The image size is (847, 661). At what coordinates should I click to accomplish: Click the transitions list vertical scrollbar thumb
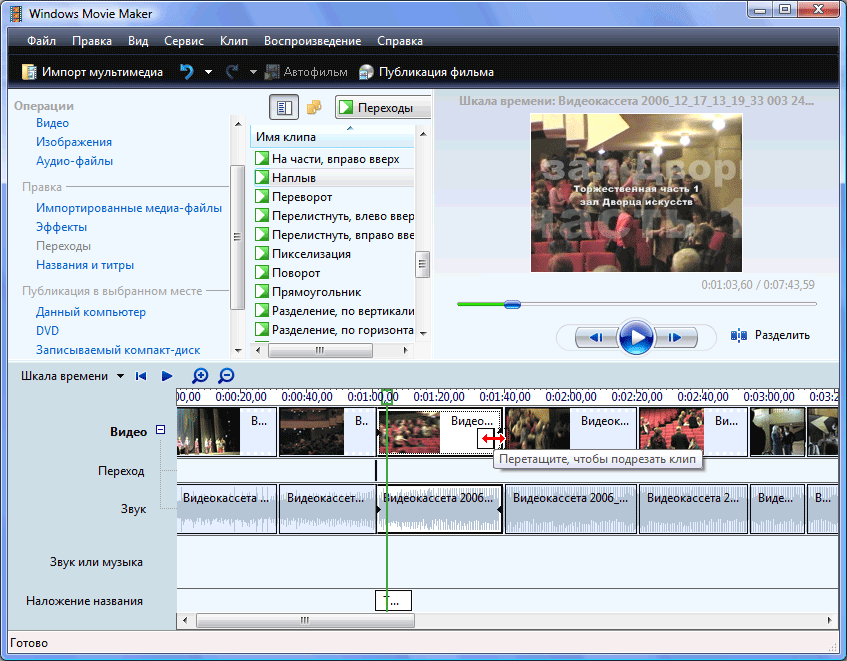tap(422, 265)
